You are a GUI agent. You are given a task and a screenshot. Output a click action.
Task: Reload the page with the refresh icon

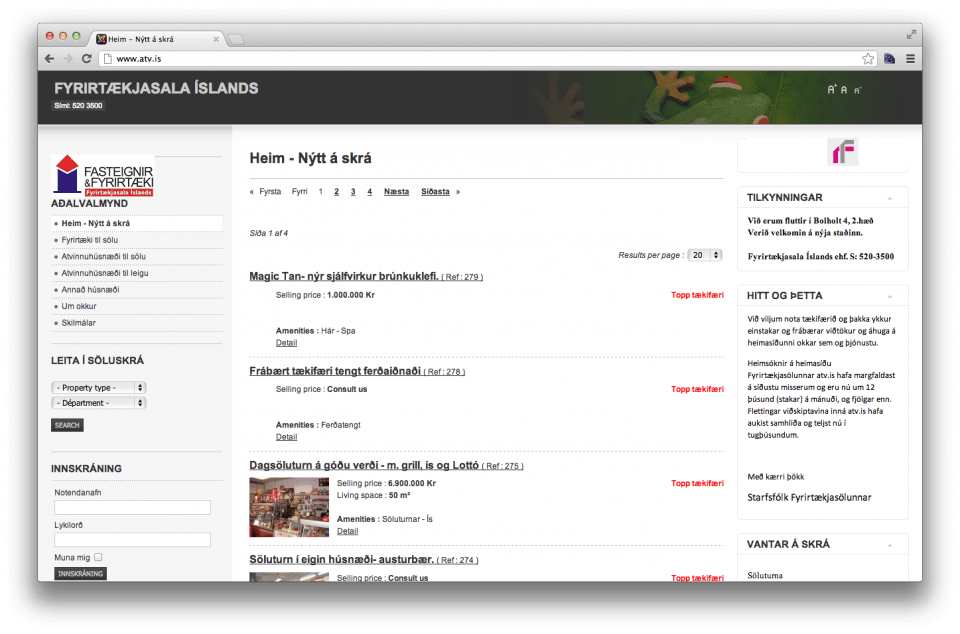pyautogui.click(x=89, y=59)
